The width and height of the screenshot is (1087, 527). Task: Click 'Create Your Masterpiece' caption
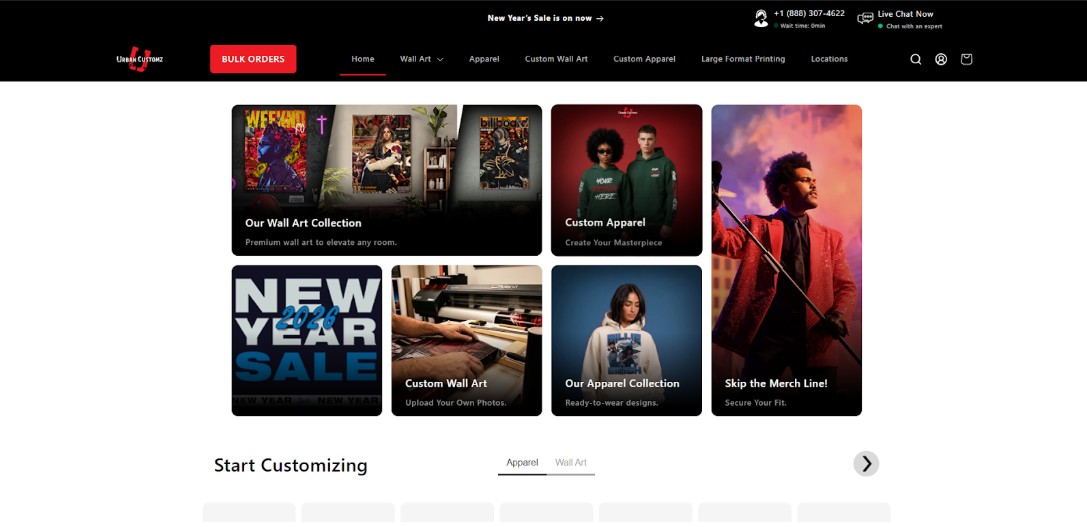tap(614, 243)
